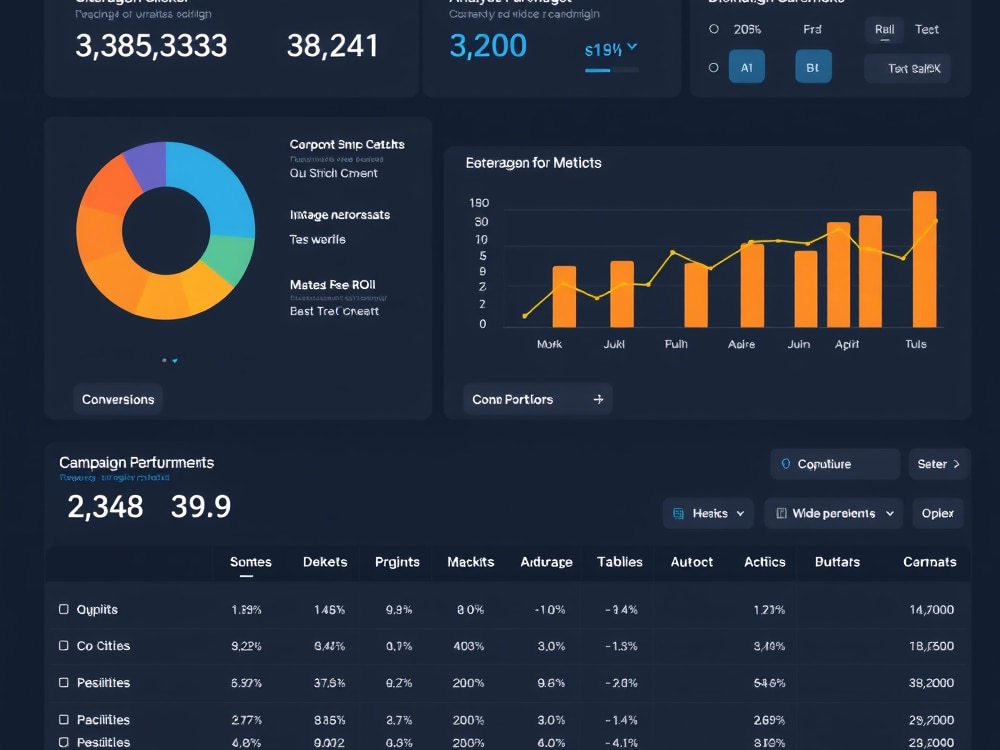This screenshot has width=1000, height=750.
Task: Click the 38,241 metric value
Action: click(x=332, y=45)
